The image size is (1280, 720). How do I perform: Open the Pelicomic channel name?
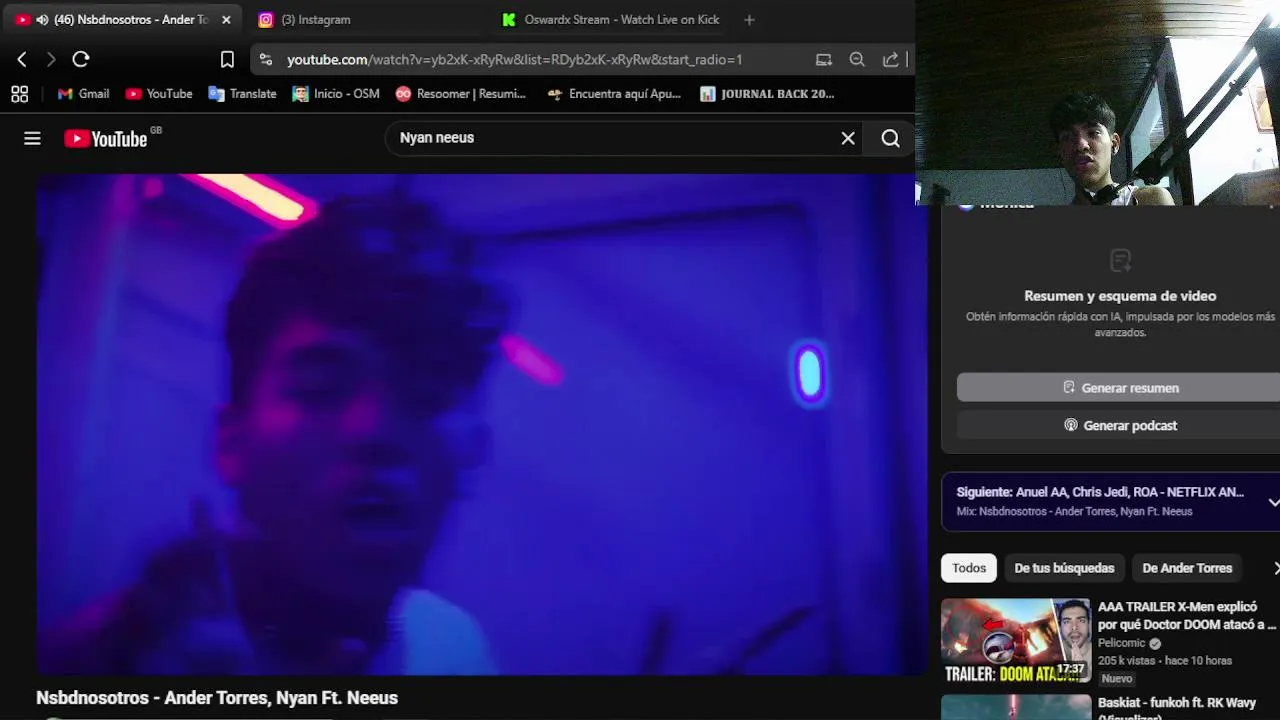click(x=1122, y=643)
